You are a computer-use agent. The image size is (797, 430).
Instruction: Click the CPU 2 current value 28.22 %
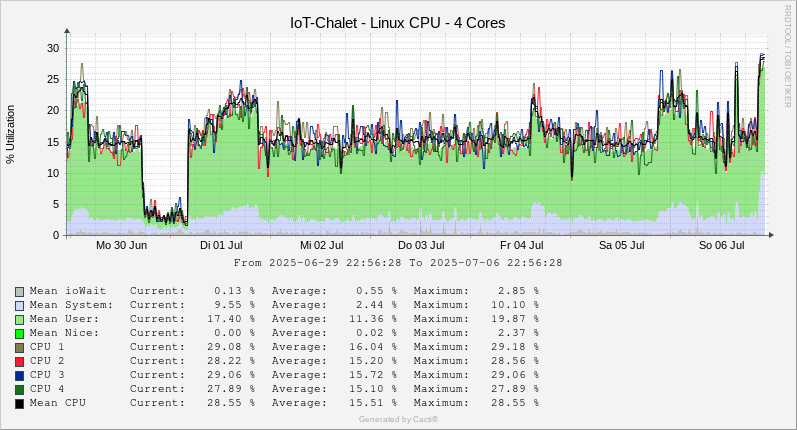[x=231, y=361]
